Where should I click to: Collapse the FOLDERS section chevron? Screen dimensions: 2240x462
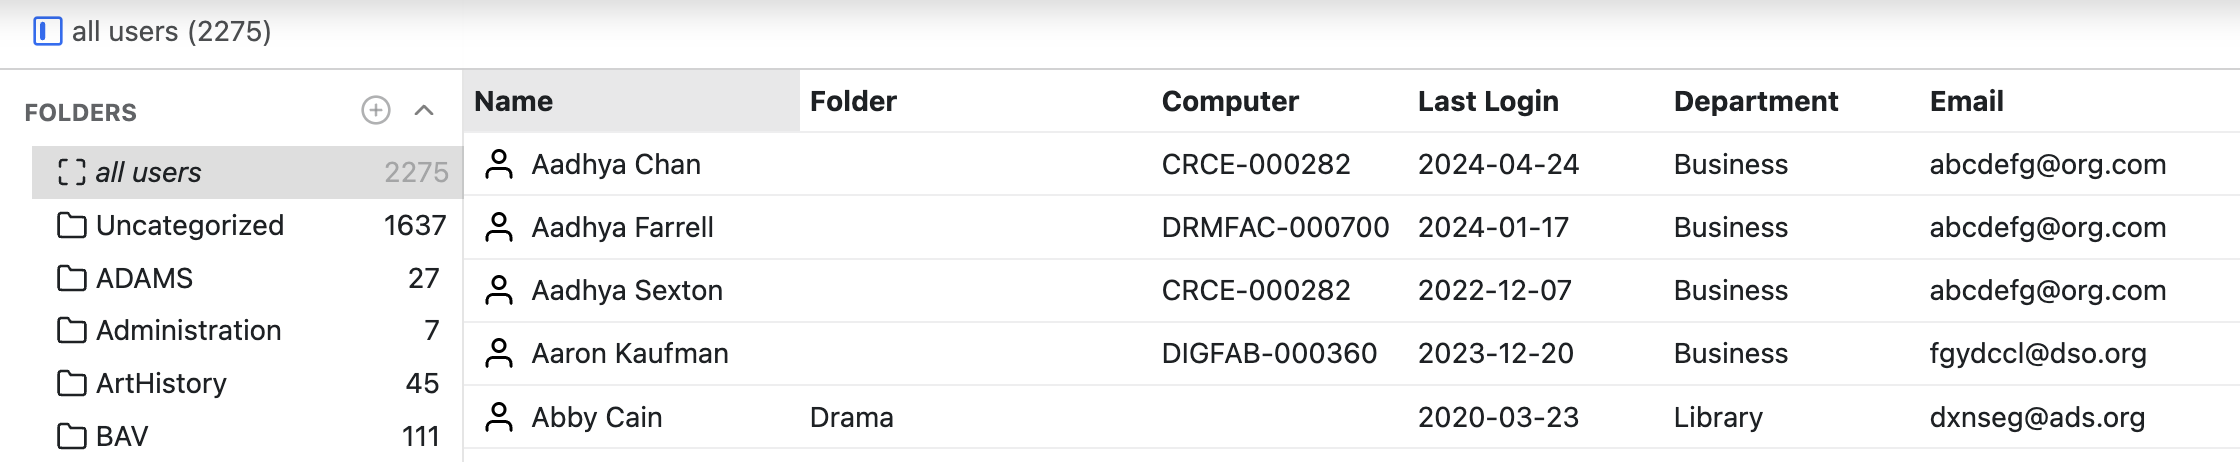coord(424,110)
